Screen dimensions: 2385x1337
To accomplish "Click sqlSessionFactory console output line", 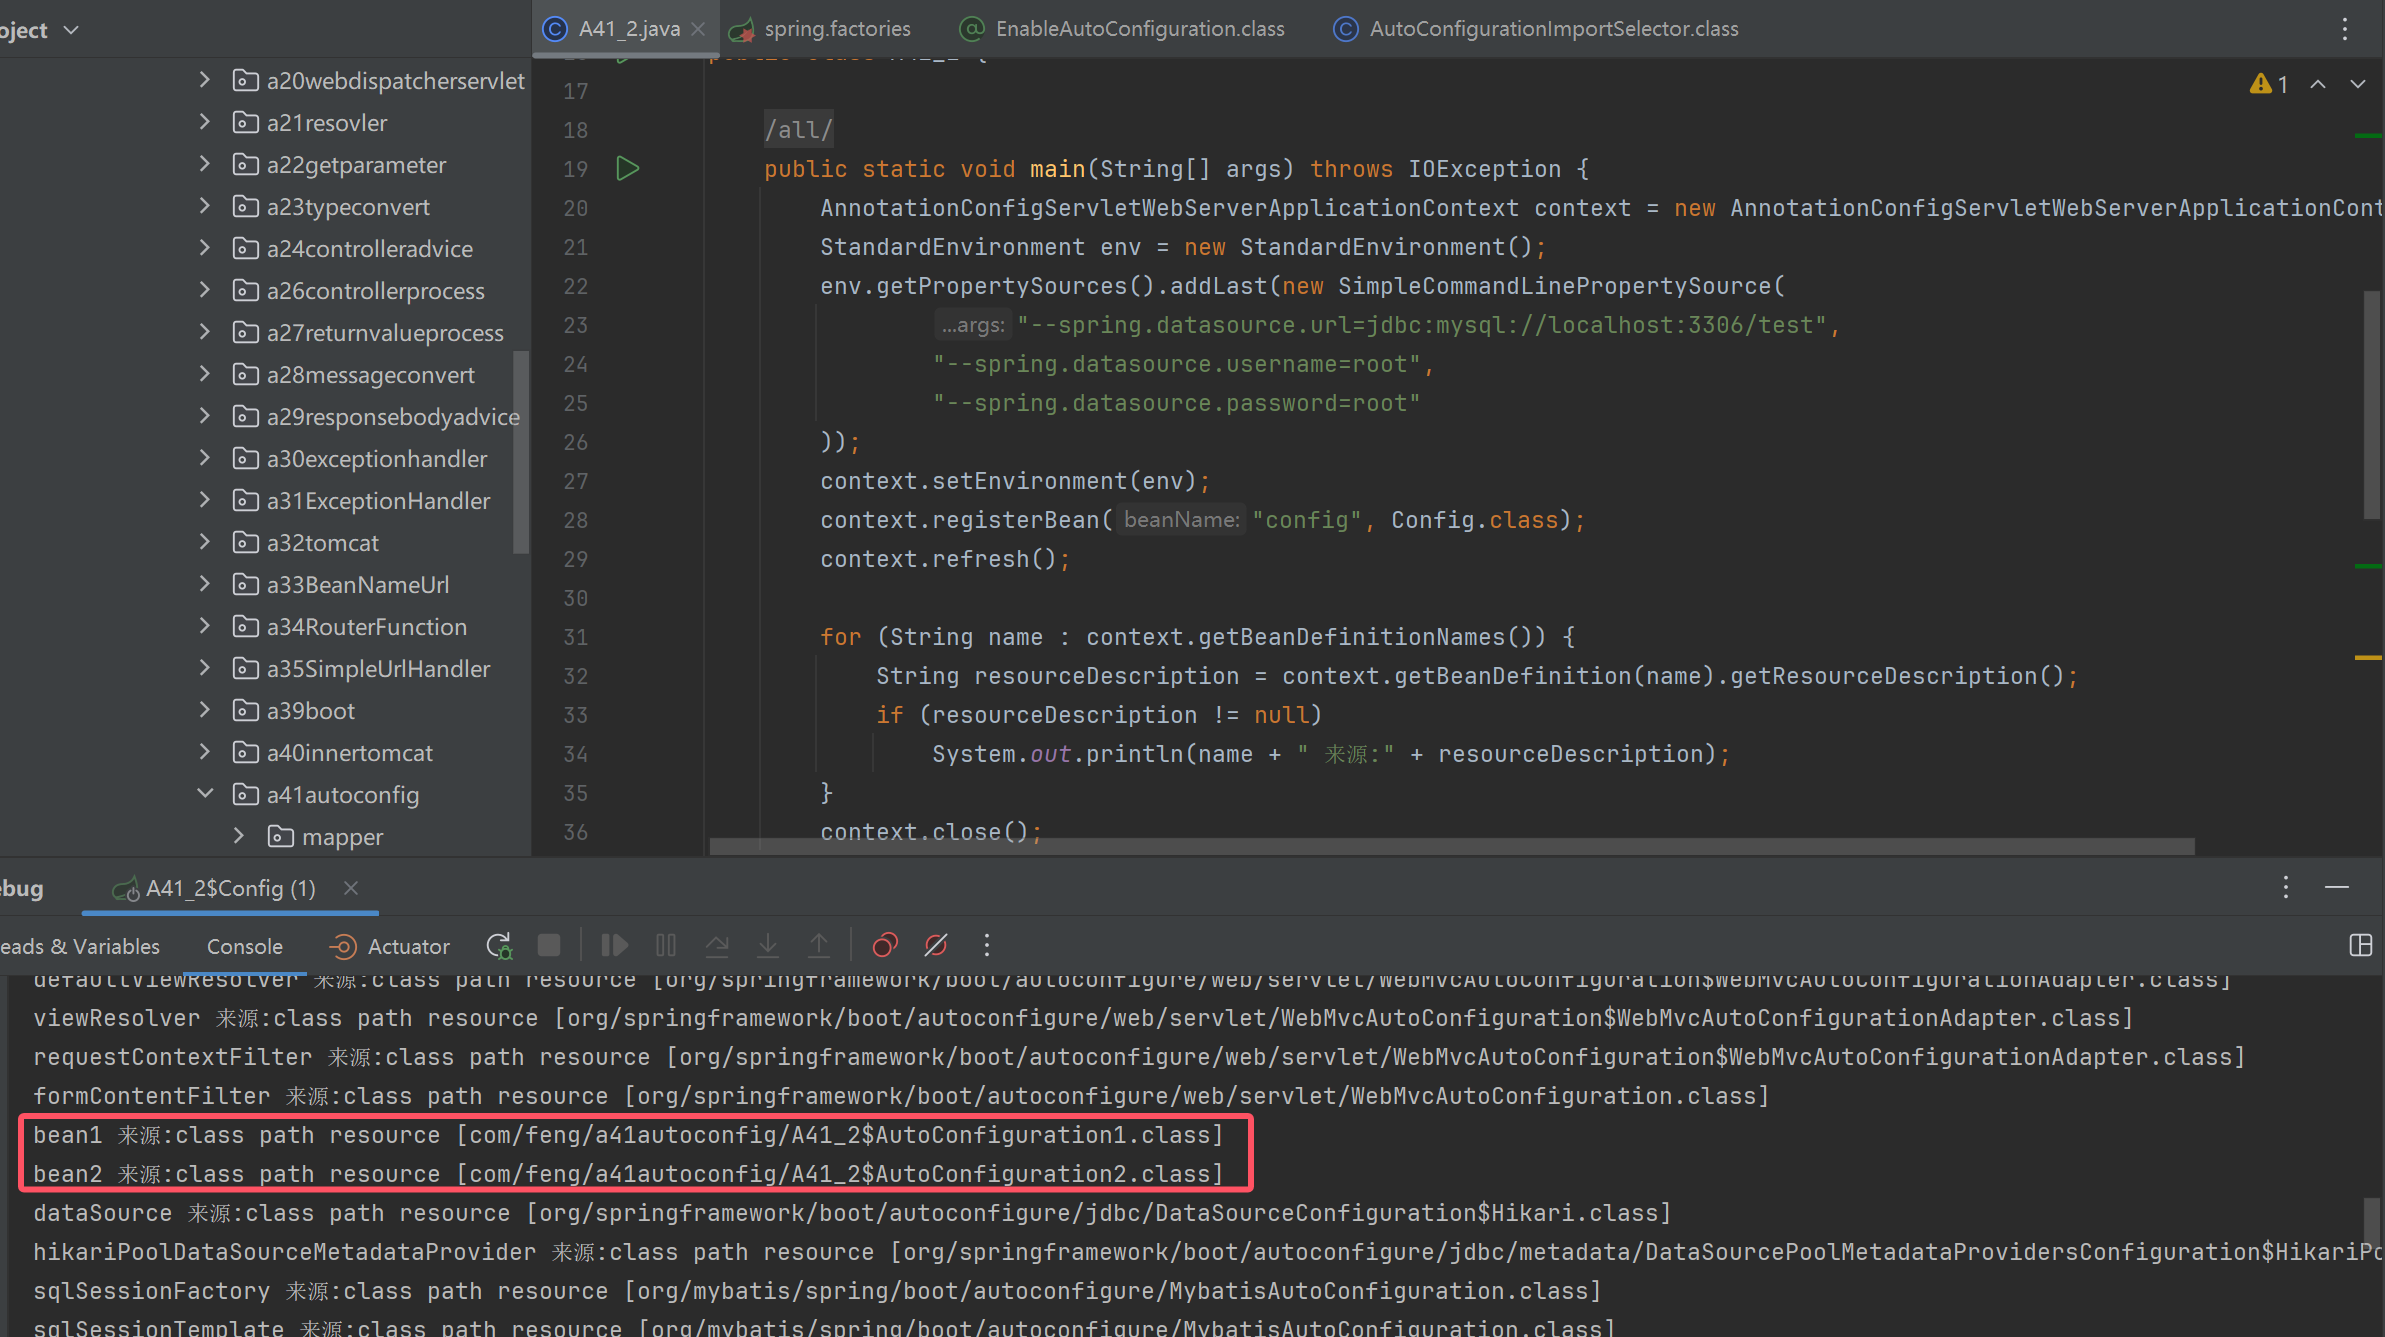I will click(x=817, y=1291).
